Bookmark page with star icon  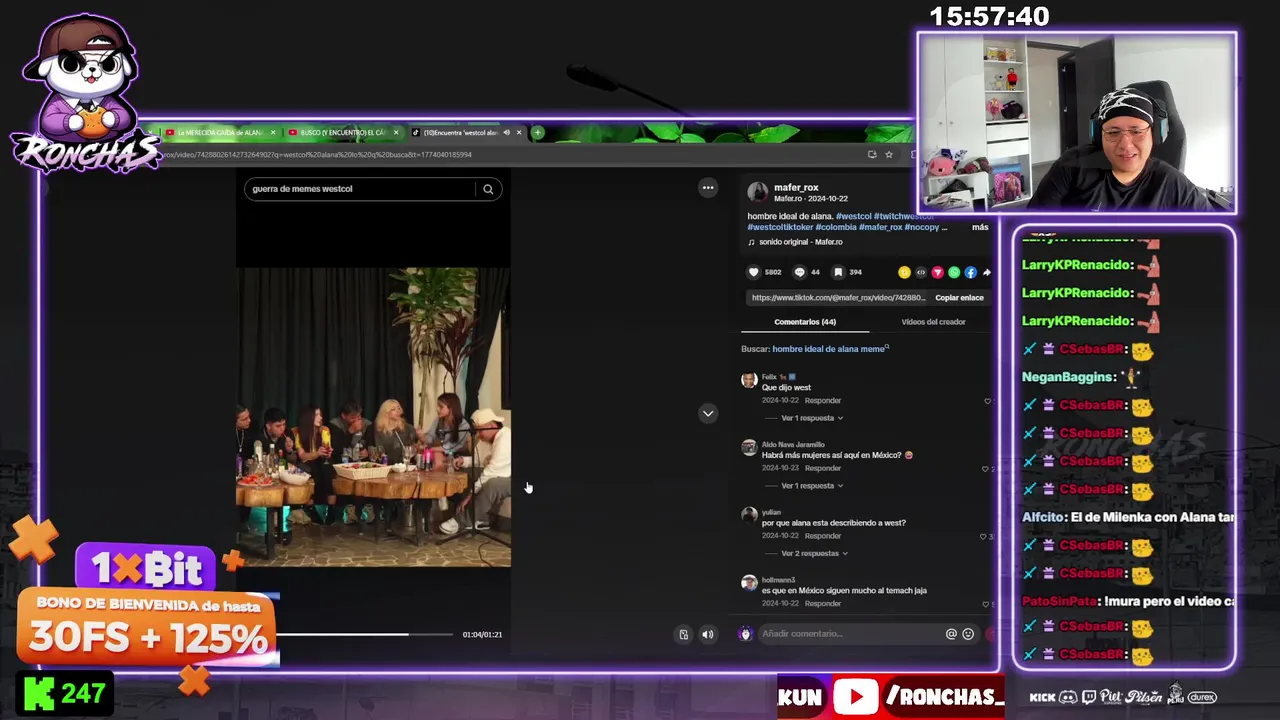[888, 155]
